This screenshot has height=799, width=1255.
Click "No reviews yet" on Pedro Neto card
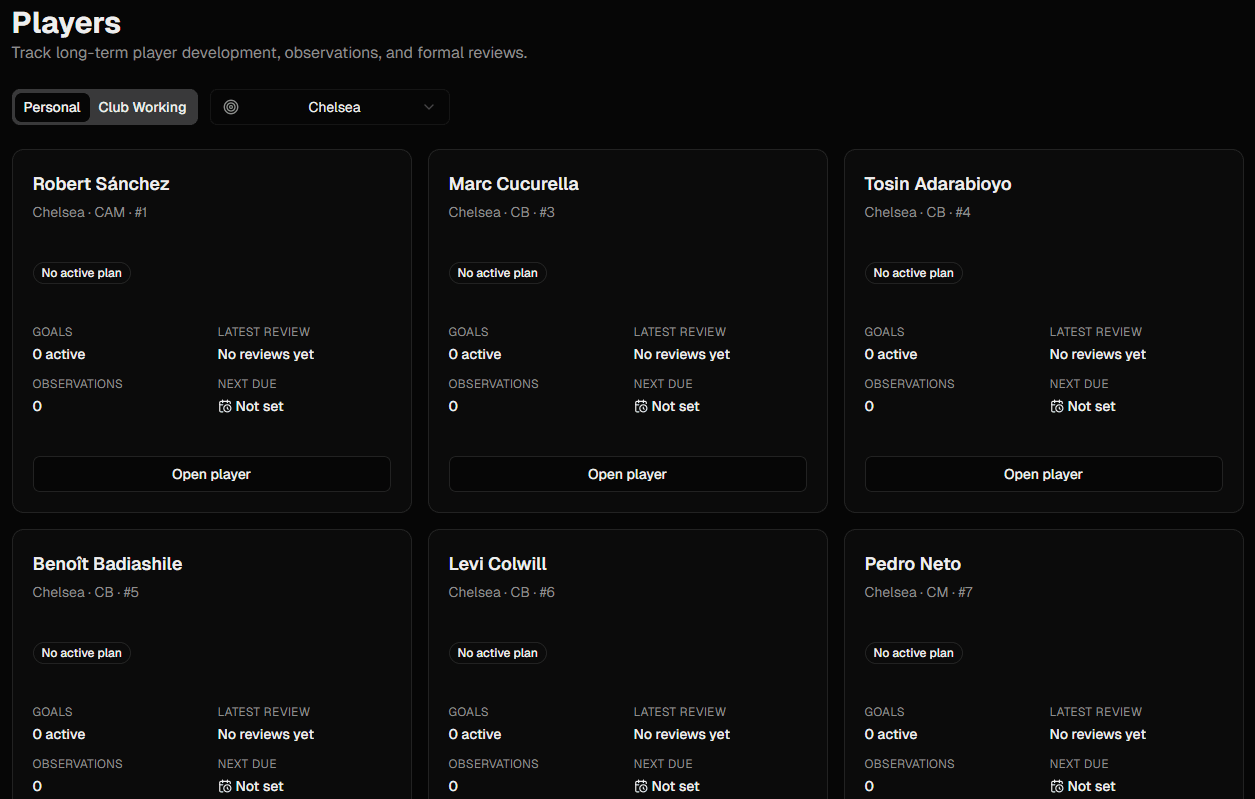coord(1098,734)
